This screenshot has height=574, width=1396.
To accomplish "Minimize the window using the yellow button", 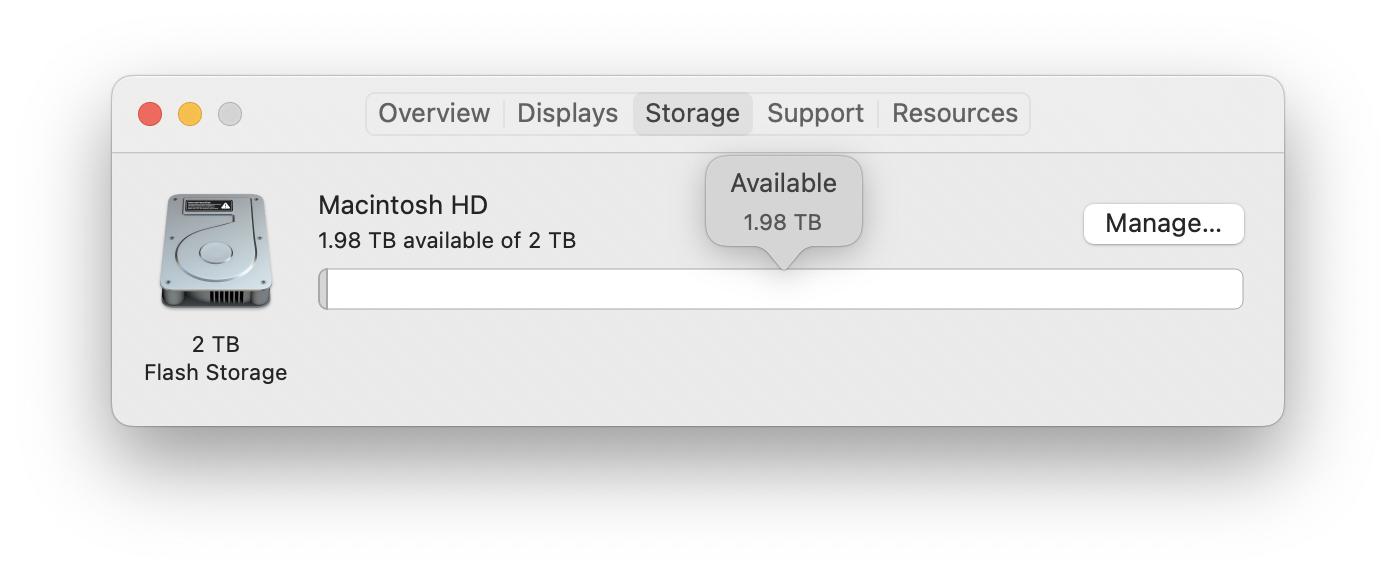I will coord(190,114).
